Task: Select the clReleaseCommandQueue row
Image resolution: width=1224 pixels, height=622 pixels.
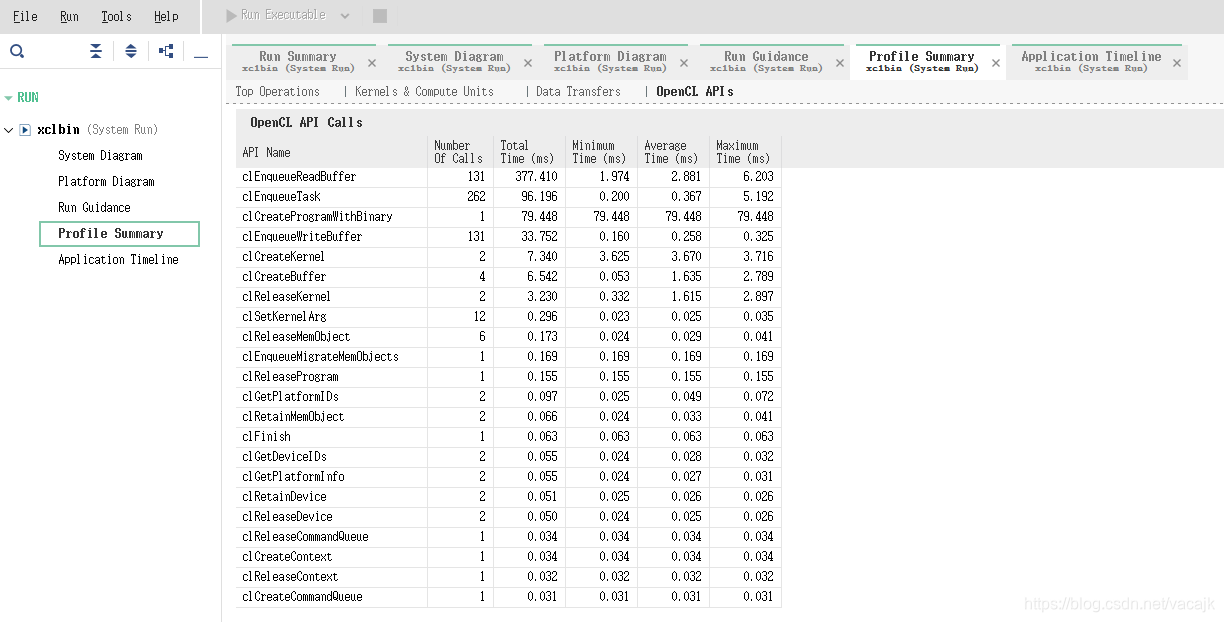Action: click(508, 537)
